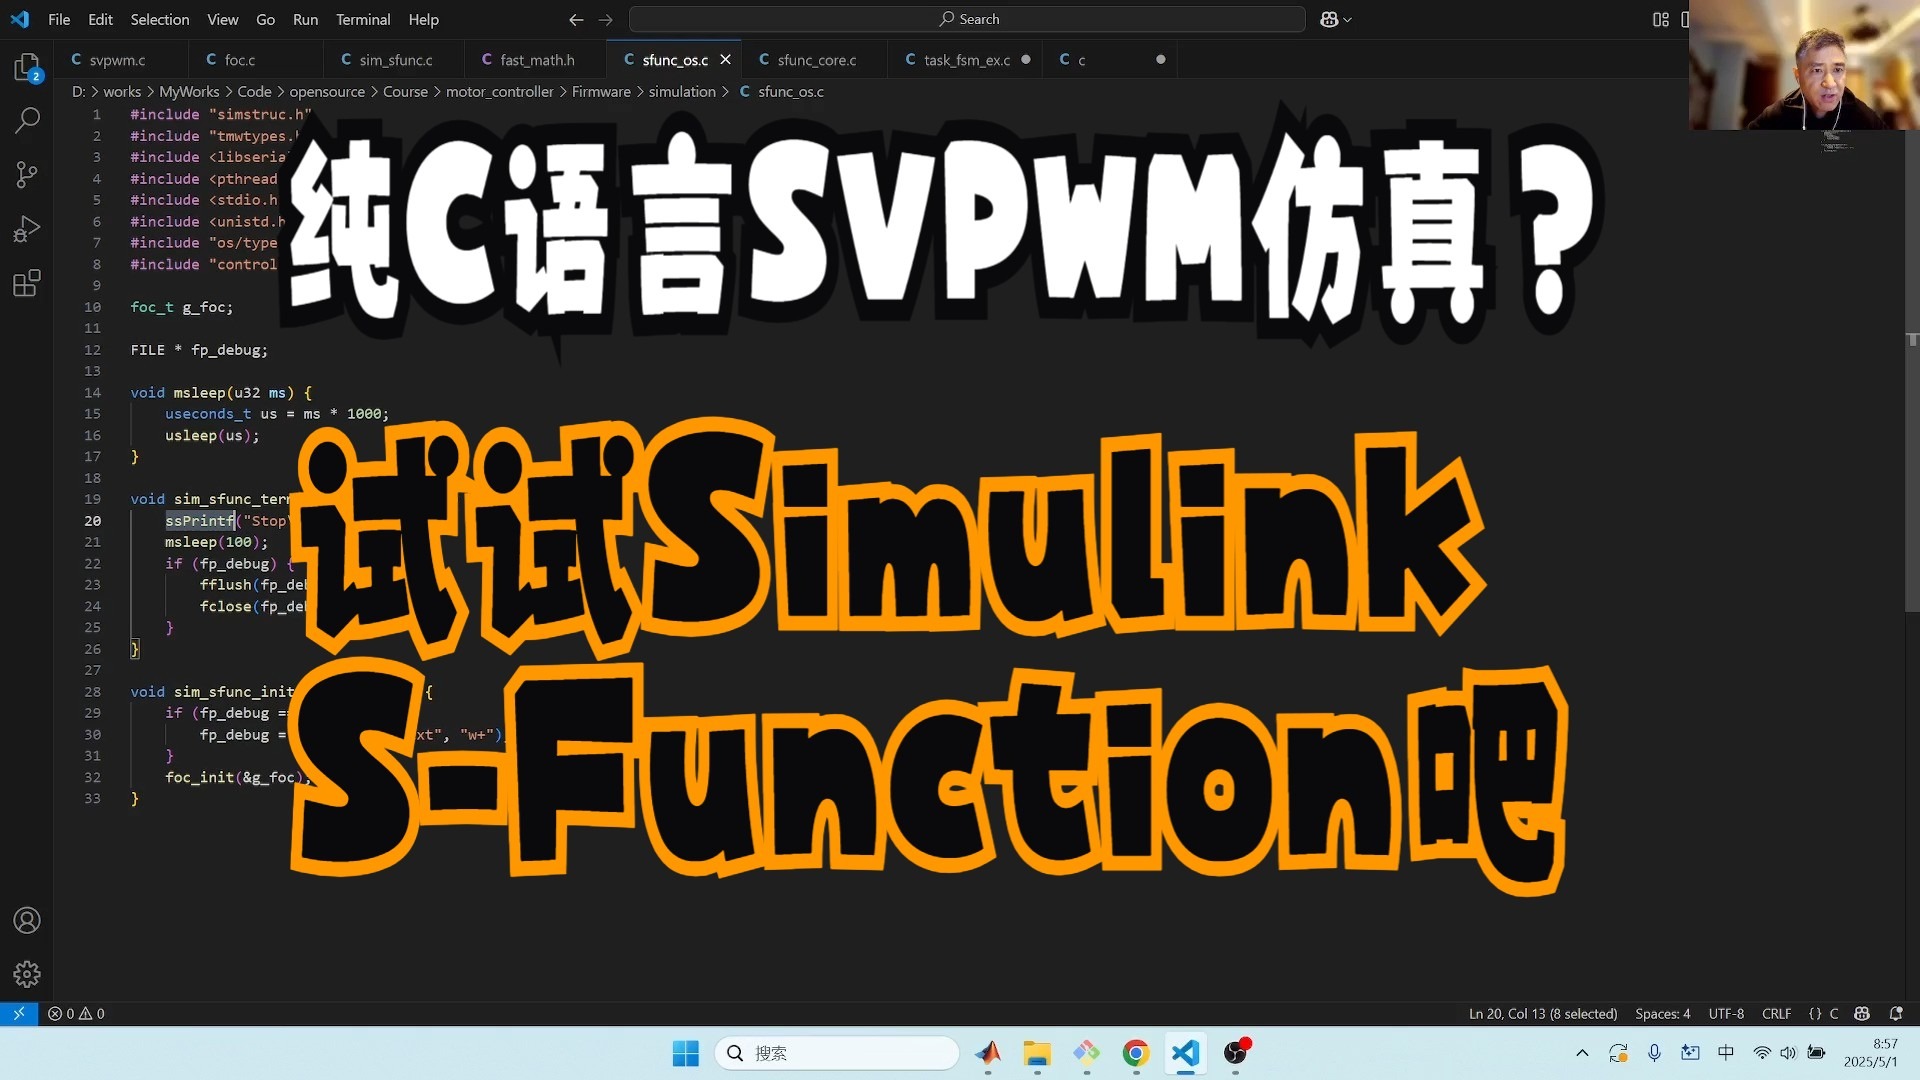Change indentation via Spaces: 4
The height and width of the screenshot is (1080, 1920).
tap(1662, 1013)
